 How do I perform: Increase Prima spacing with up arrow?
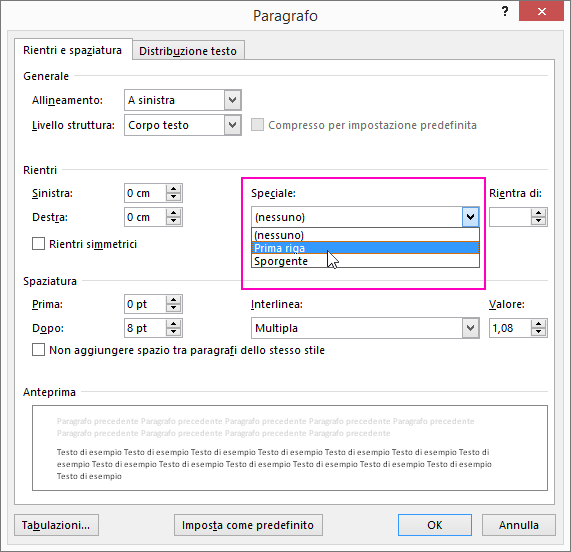coord(174,300)
